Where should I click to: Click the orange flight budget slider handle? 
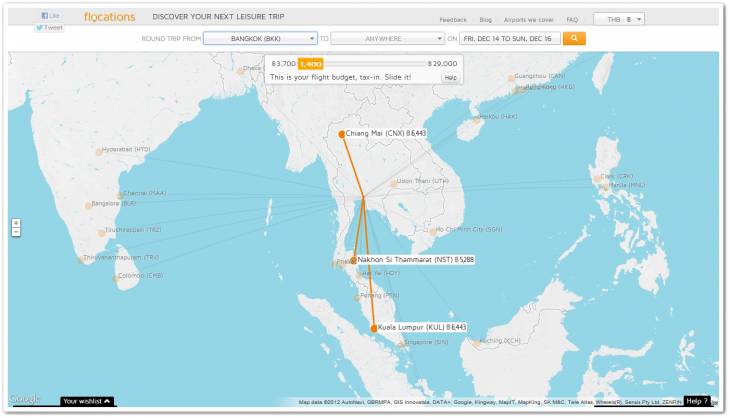point(310,63)
